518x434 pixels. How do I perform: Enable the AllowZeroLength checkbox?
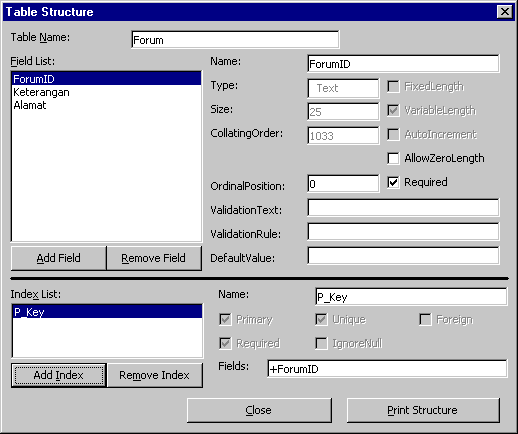(393, 158)
